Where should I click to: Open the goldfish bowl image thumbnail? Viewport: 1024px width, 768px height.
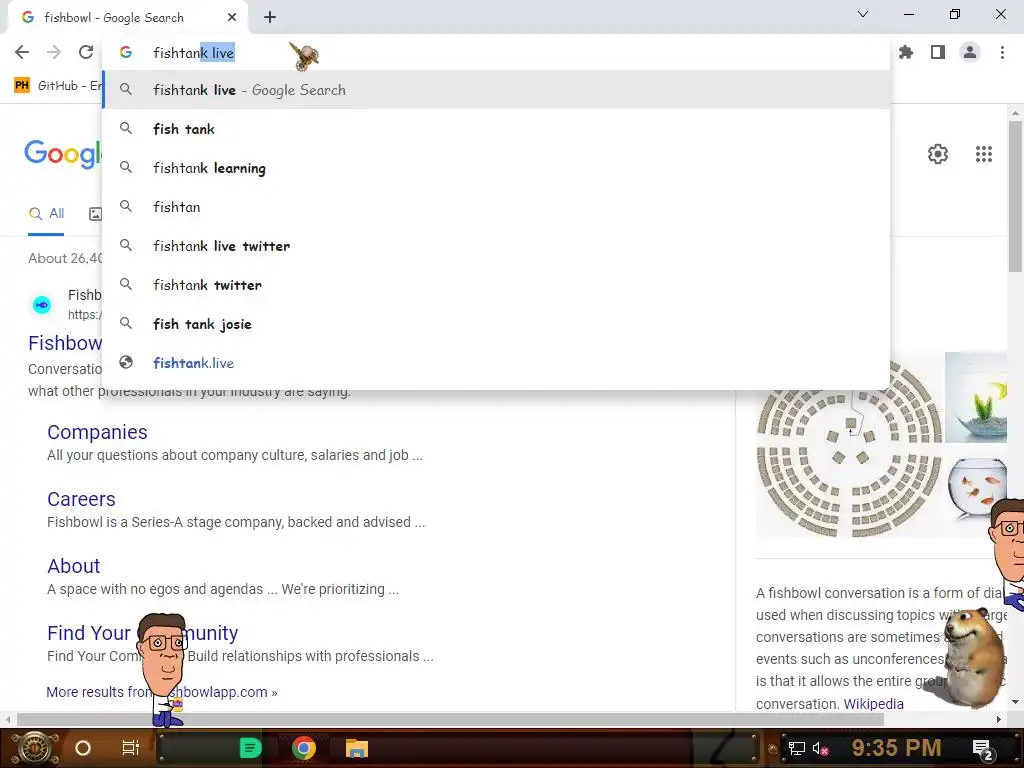[977, 488]
